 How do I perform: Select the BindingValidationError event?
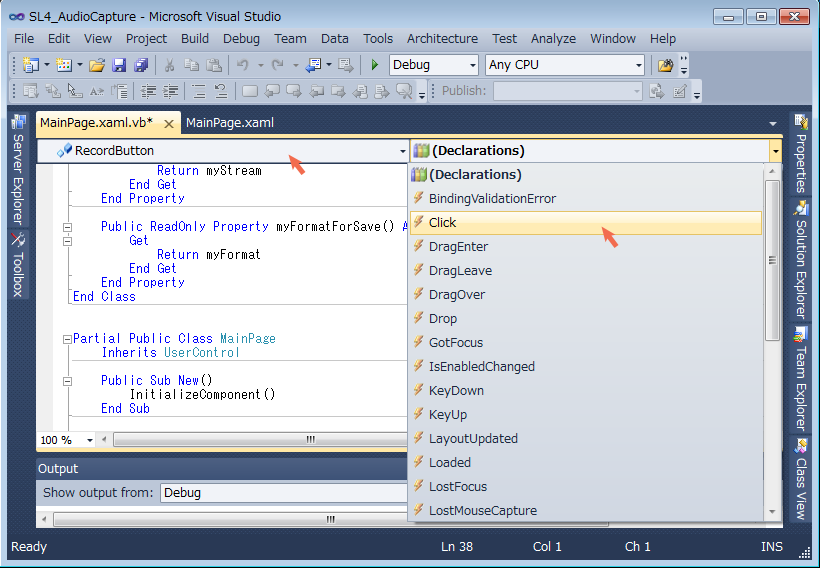(586, 199)
